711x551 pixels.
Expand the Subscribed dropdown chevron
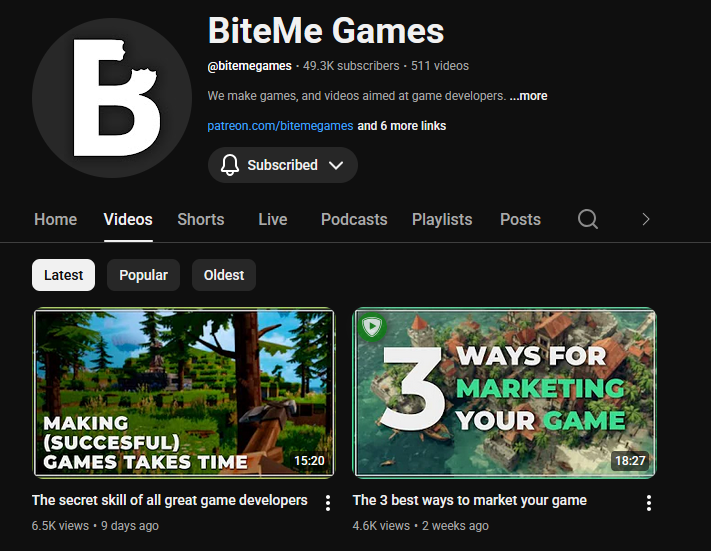pos(336,165)
